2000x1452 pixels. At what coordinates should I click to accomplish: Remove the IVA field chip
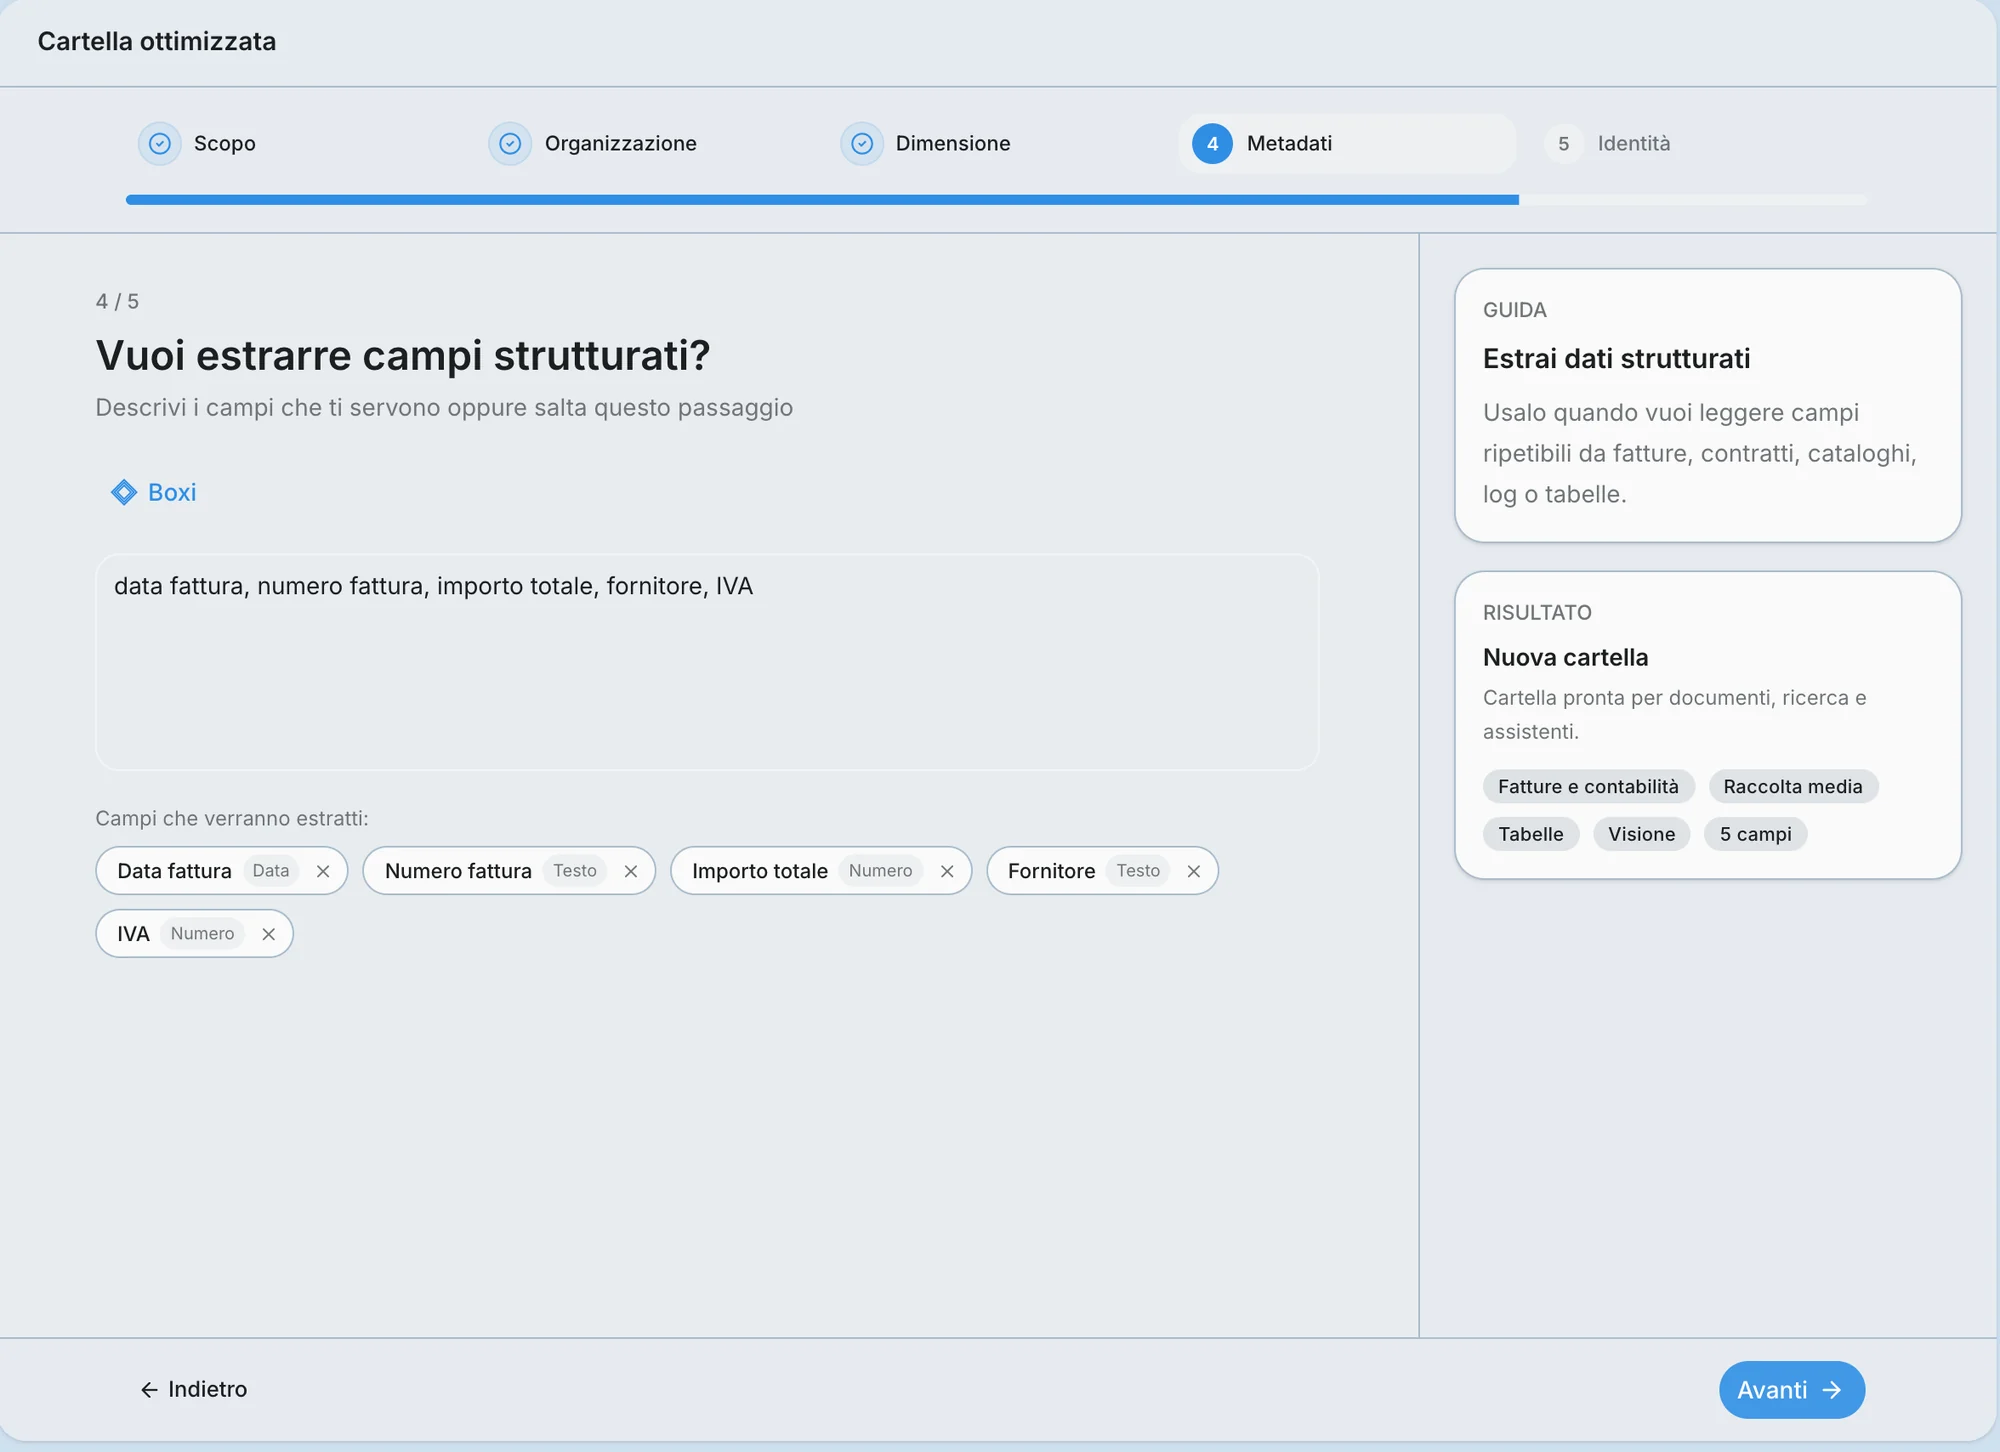269,934
